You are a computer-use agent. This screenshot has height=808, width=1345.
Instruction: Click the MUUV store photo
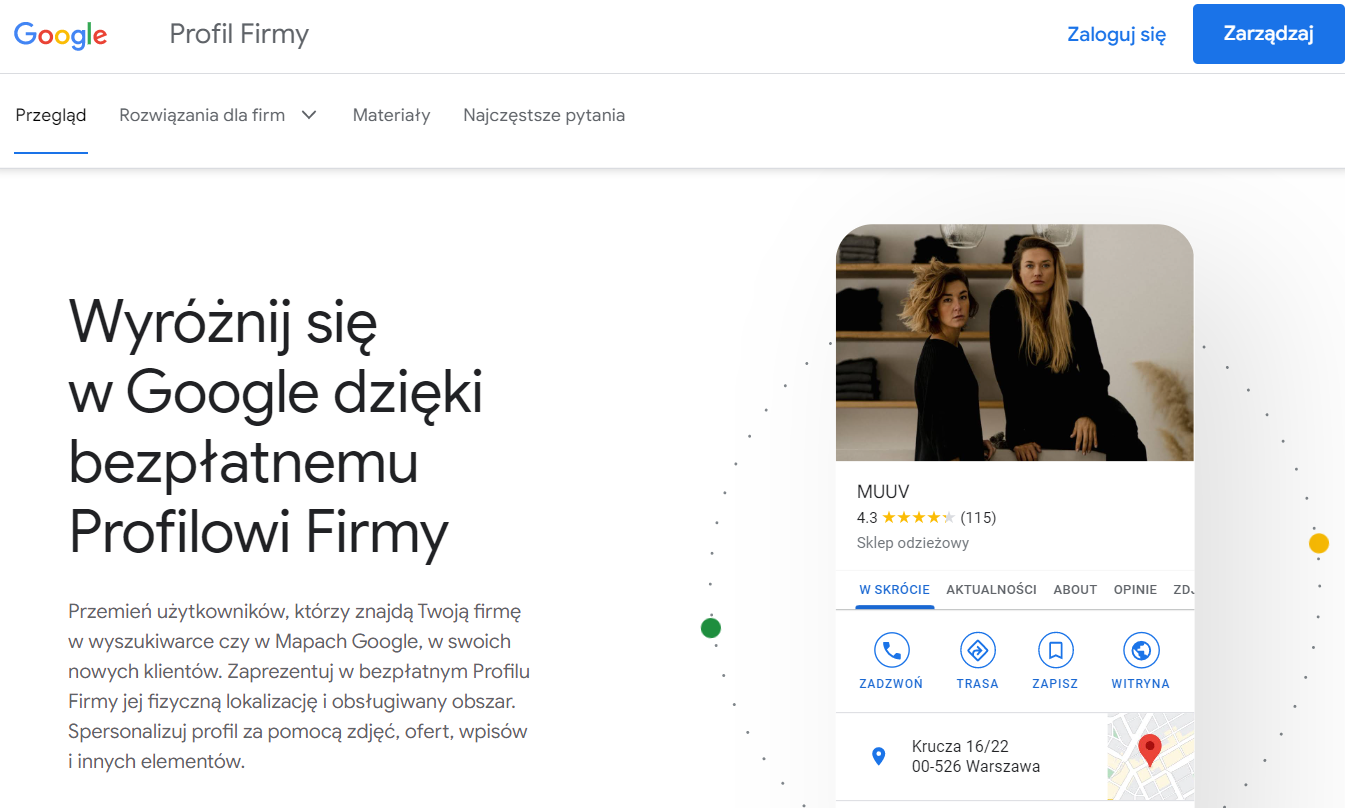(x=1014, y=342)
